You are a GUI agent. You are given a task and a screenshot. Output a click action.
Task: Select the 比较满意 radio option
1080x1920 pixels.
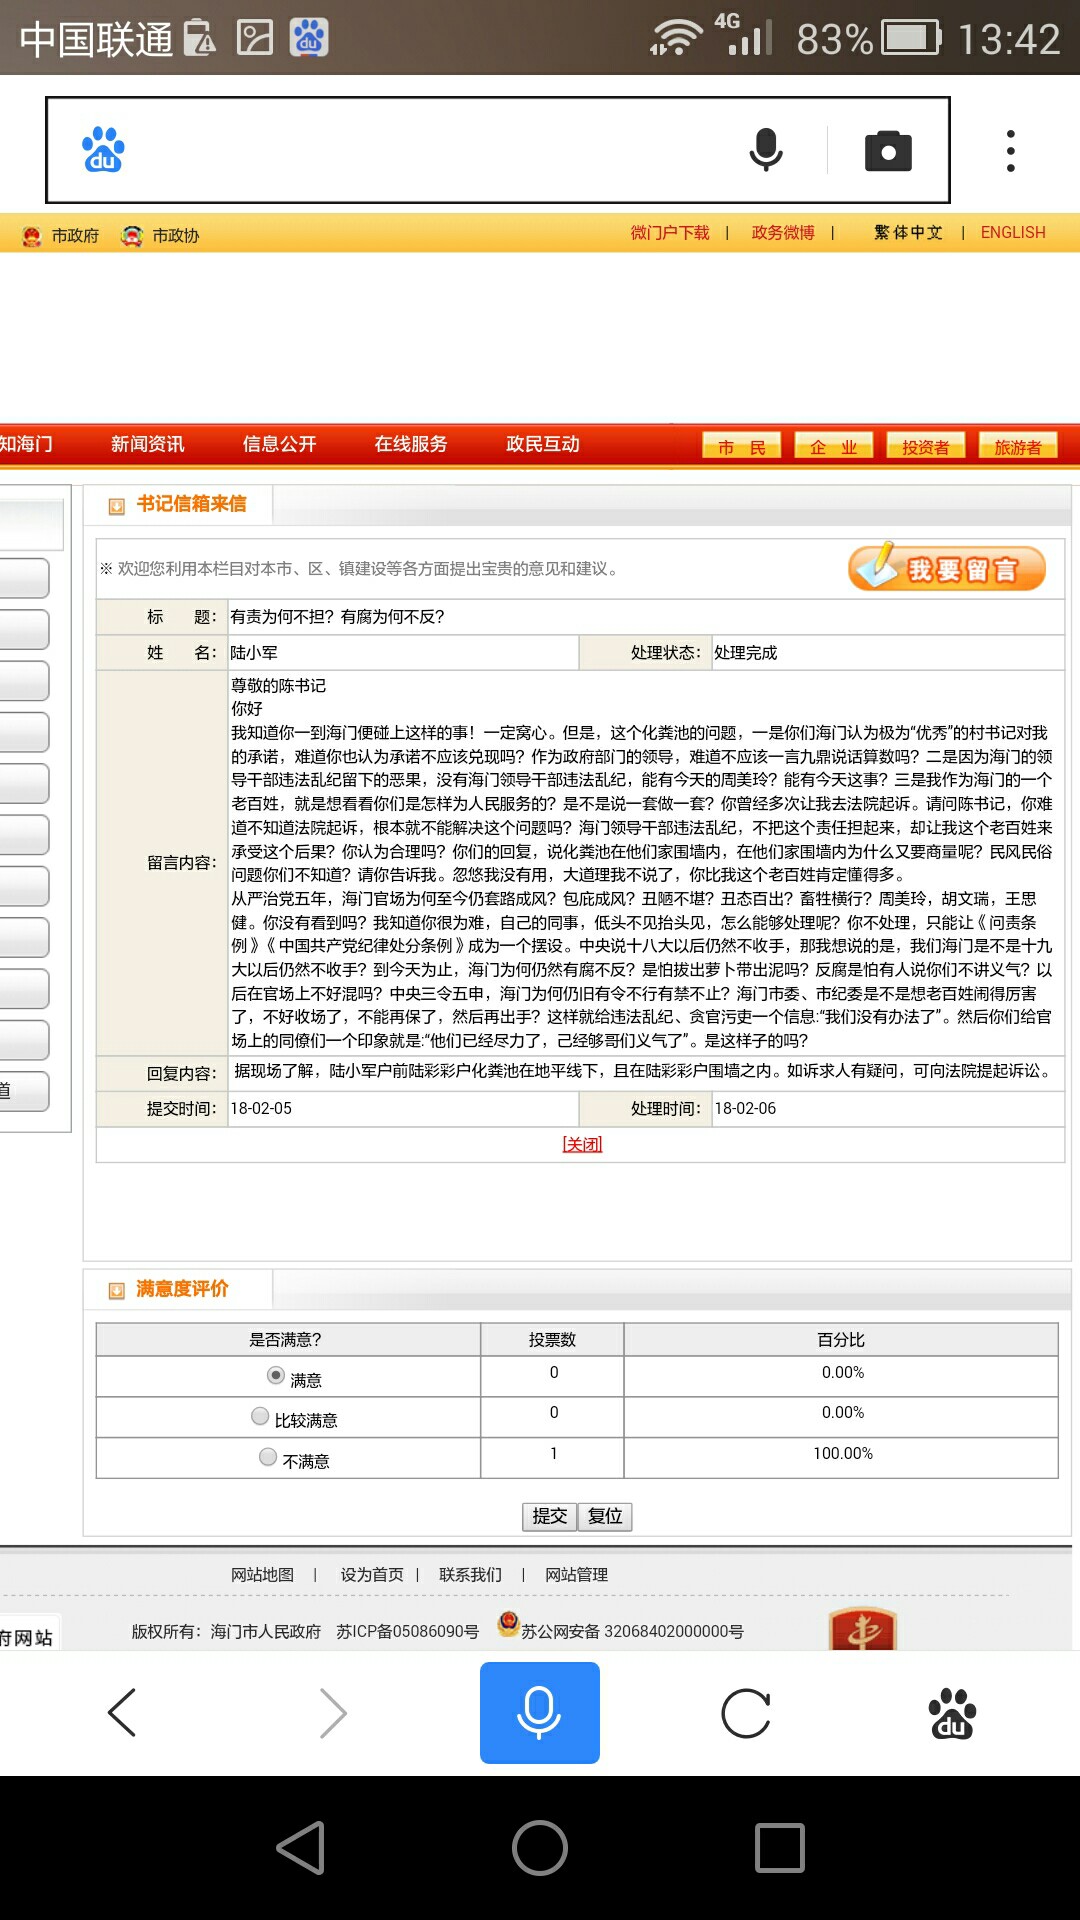pos(260,1417)
